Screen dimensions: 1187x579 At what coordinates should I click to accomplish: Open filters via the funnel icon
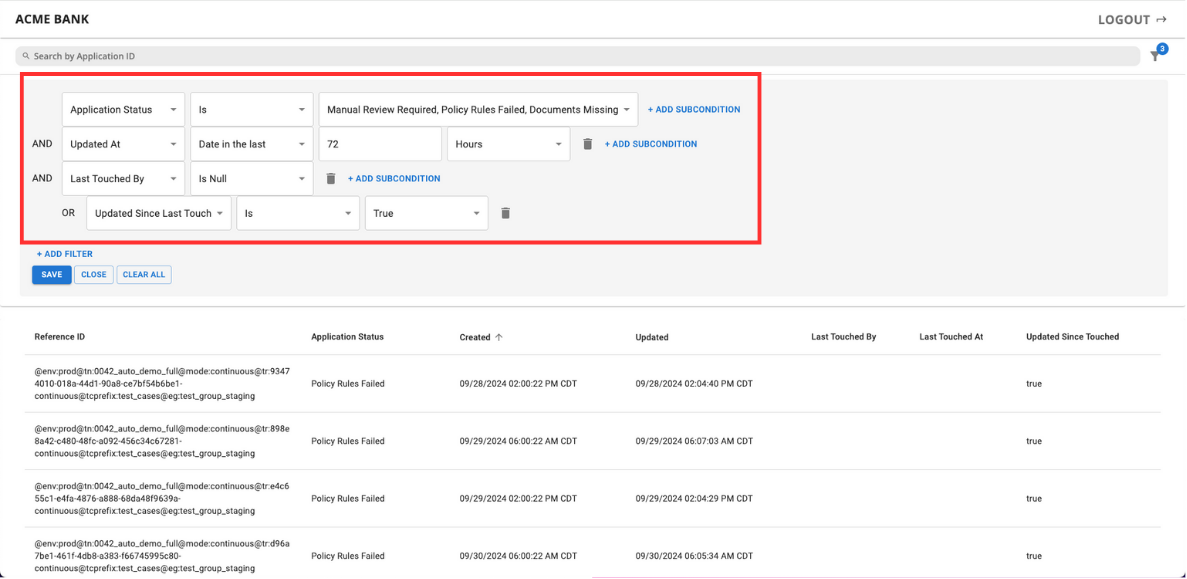(1155, 56)
